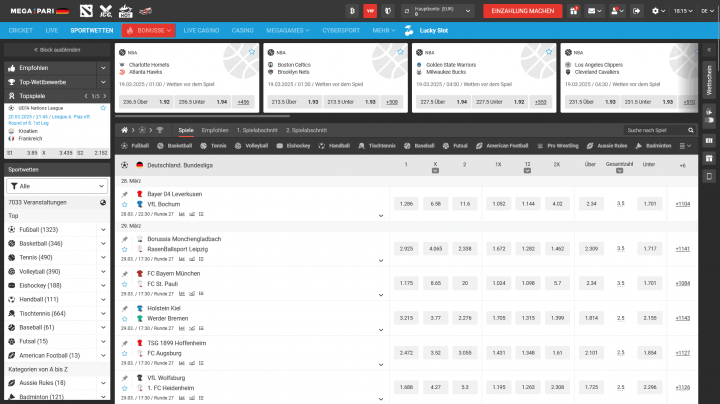This screenshot has height=404, width=720.
Task: Open statistics icon for Holstein Kiel match
Action: 182,328
